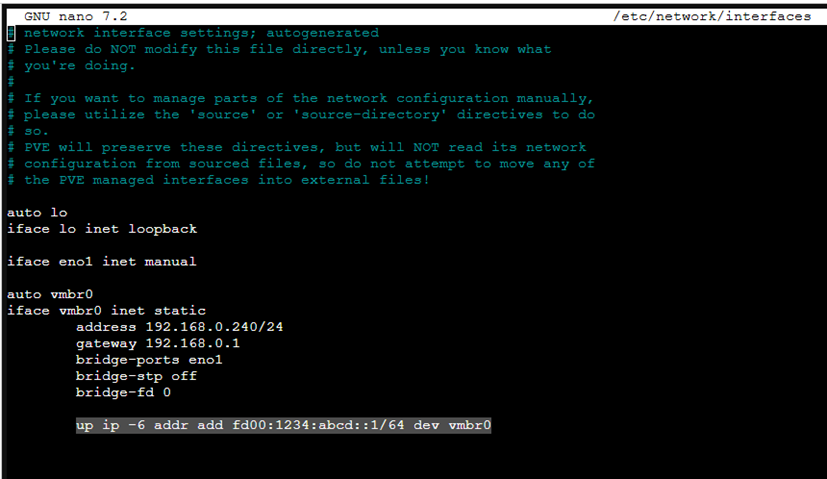Place cursor on 'bridge-ports eno1' line
The height and width of the screenshot is (479, 827).
(148, 359)
